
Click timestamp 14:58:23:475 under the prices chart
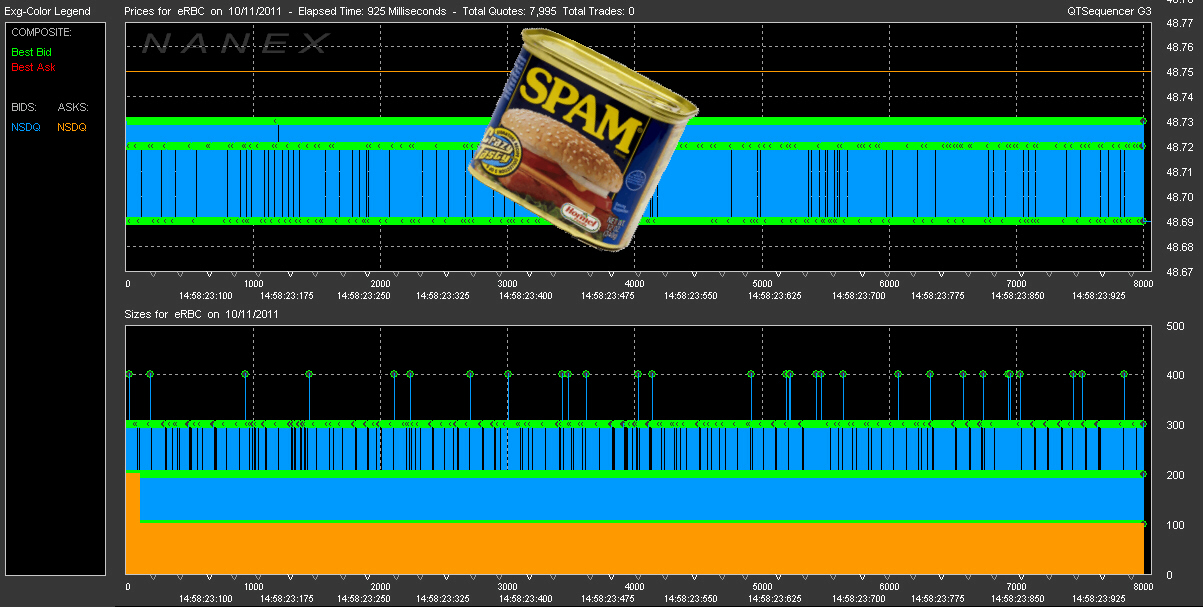(608, 296)
